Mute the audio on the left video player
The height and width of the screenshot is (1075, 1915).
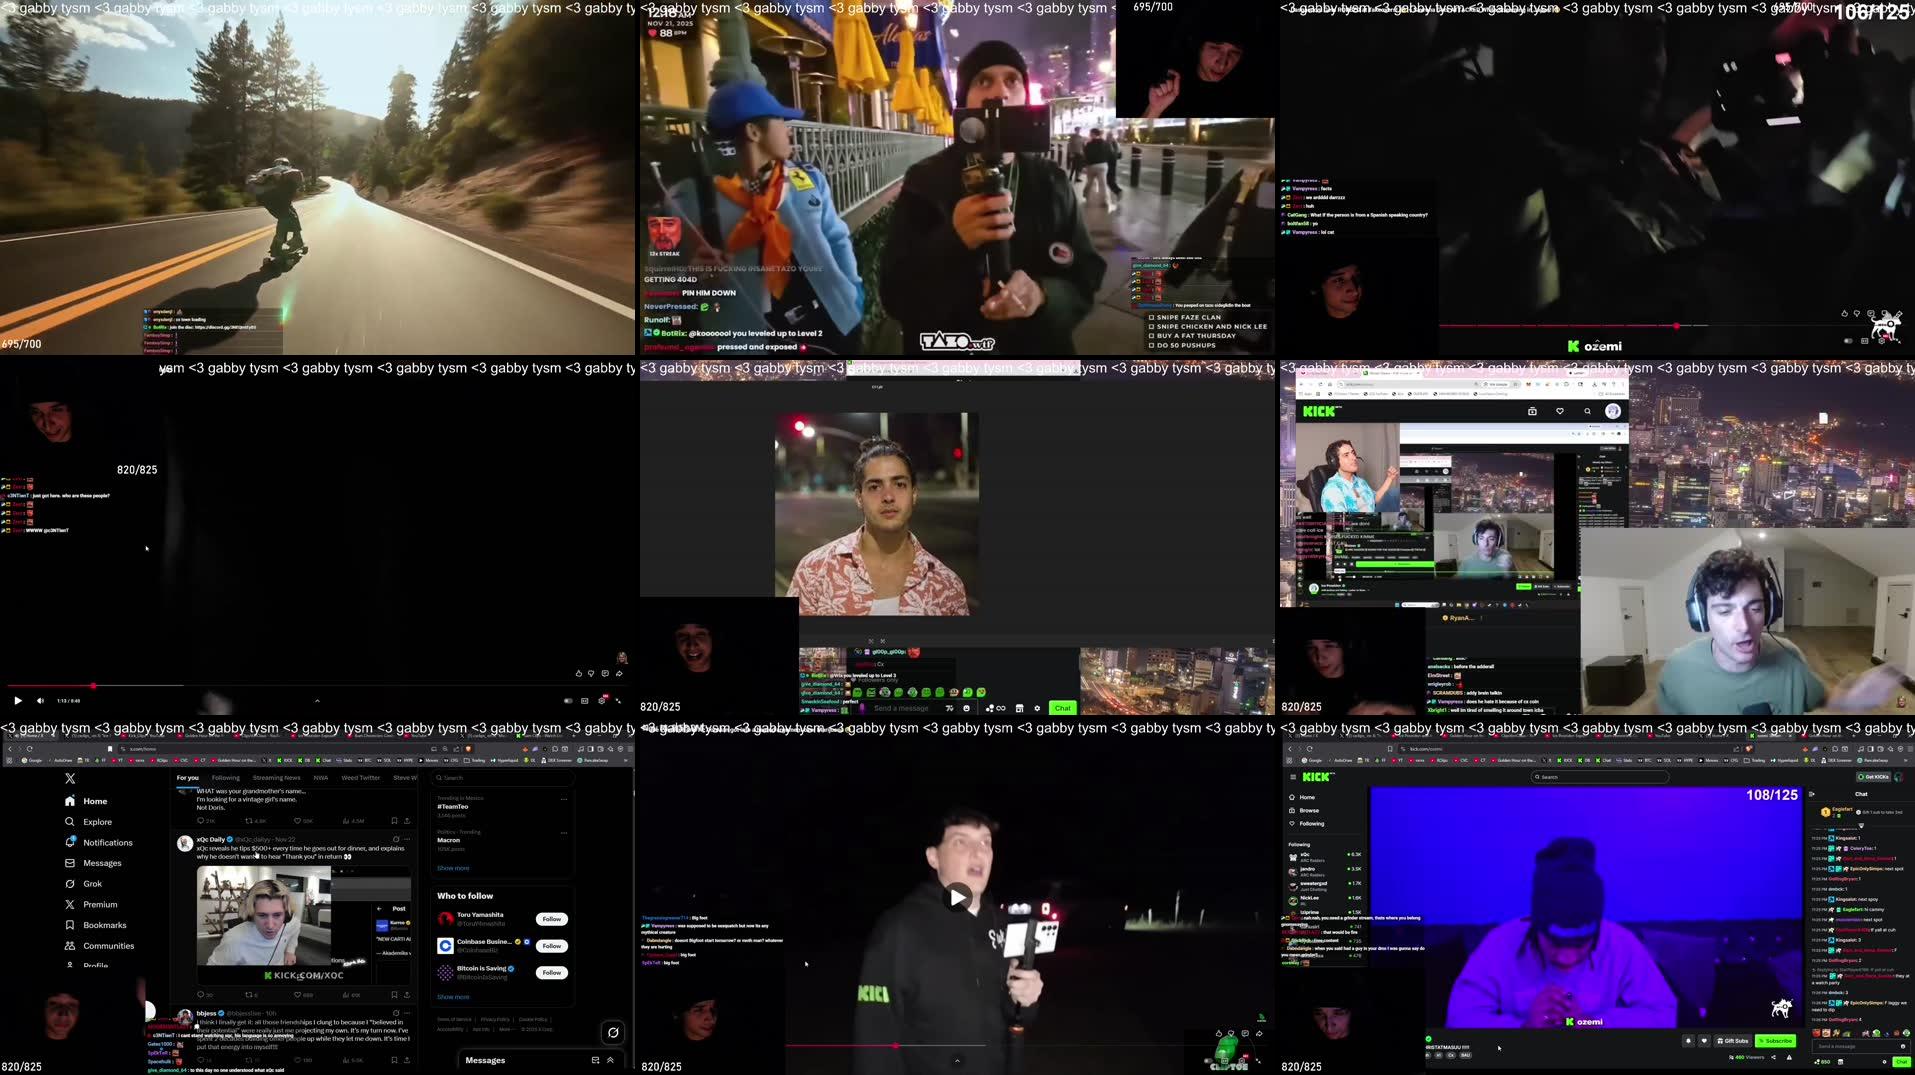point(41,700)
